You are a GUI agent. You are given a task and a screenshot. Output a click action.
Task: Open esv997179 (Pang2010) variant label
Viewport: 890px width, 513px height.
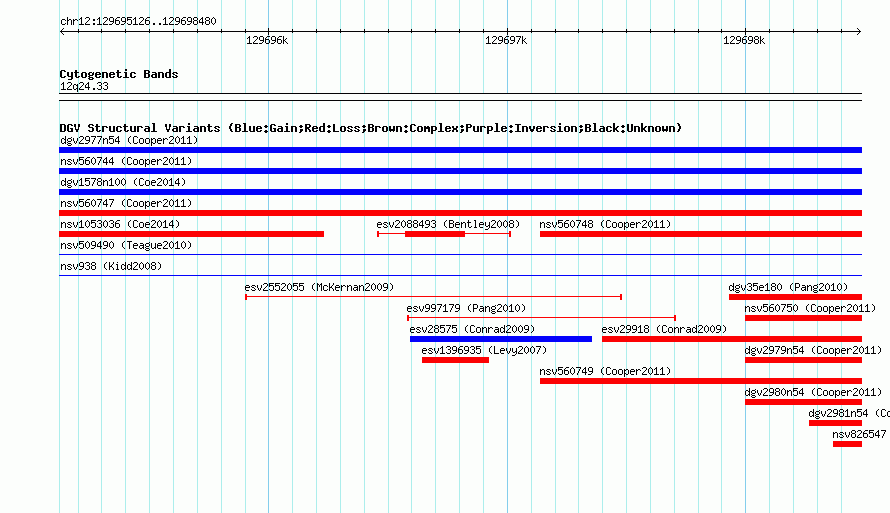point(466,308)
